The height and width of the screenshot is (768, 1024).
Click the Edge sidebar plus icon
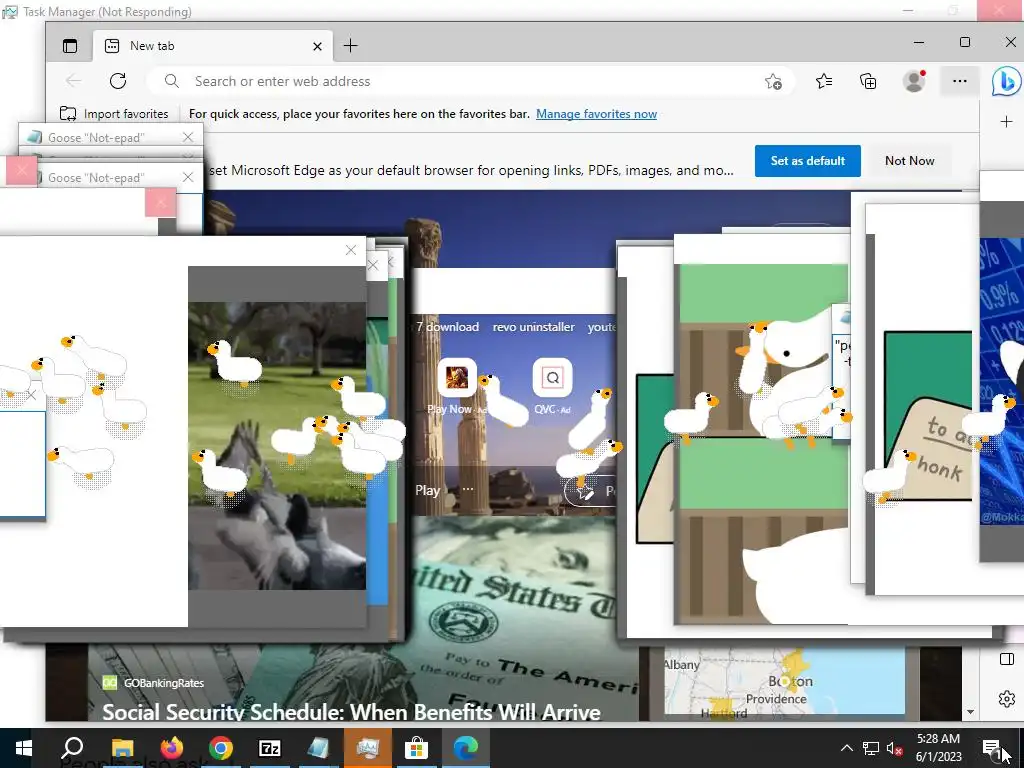[1006, 121]
